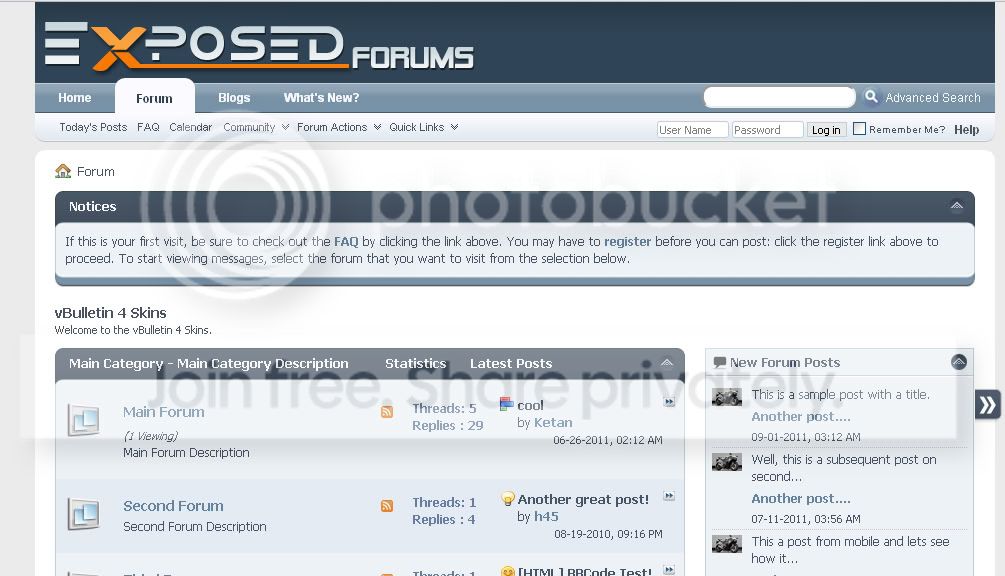Click the post icon next to cool
This screenshot has width=1005, height=576.
(x=506, y=404)
